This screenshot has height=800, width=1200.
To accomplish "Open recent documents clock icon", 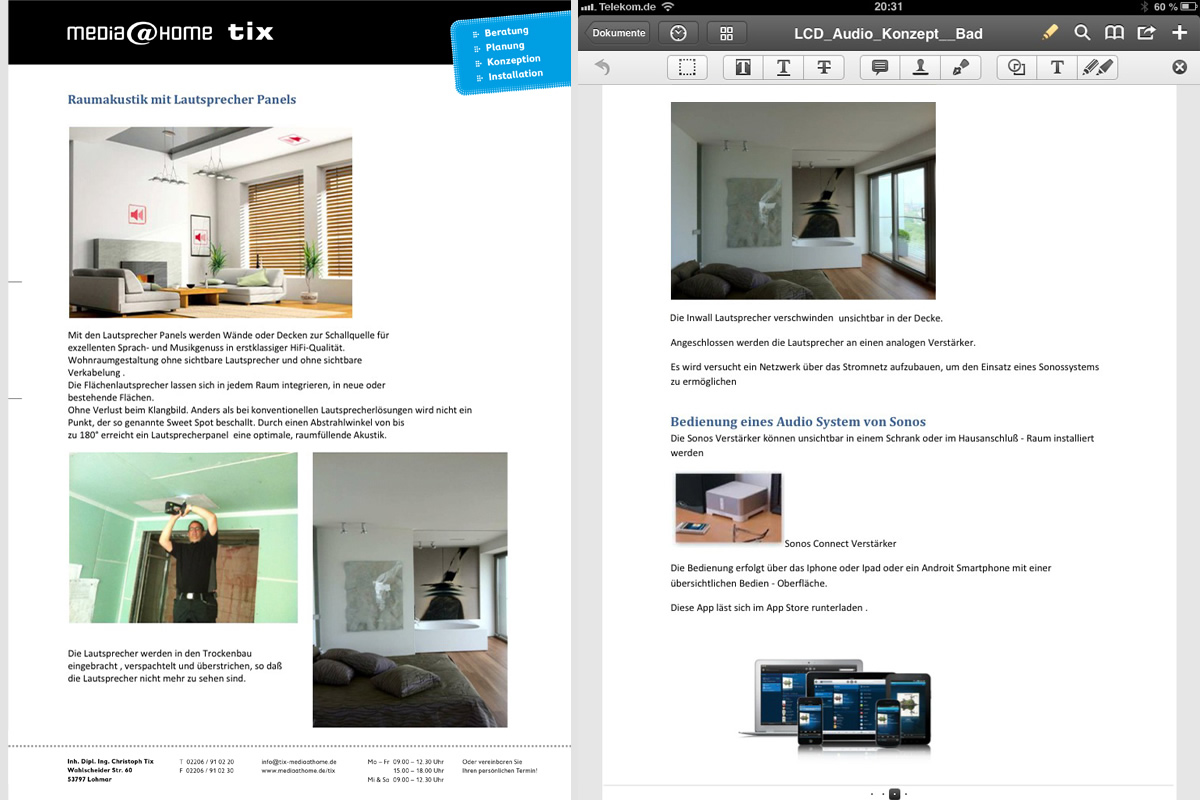I will pyautogui.click(x=678, y=33).
